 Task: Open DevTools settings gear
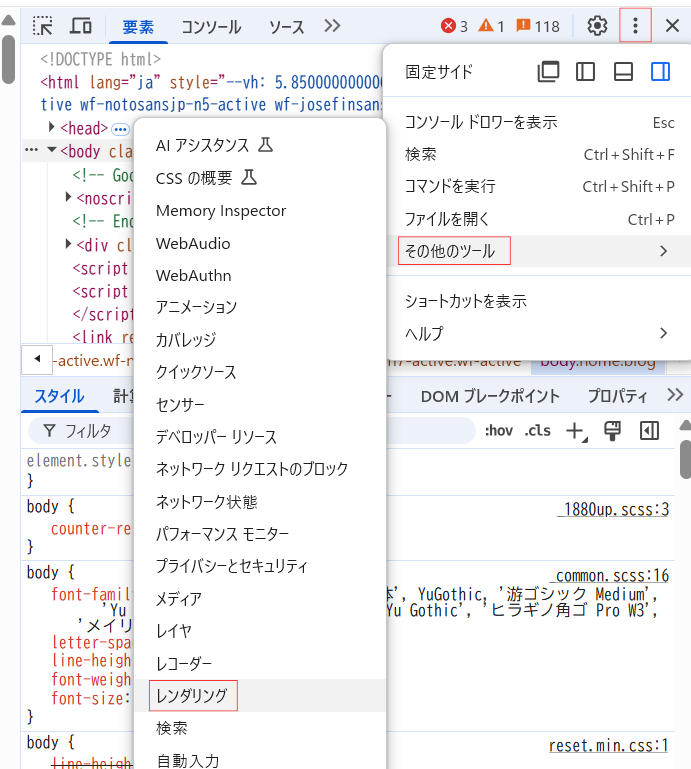[x=597, y=26]
